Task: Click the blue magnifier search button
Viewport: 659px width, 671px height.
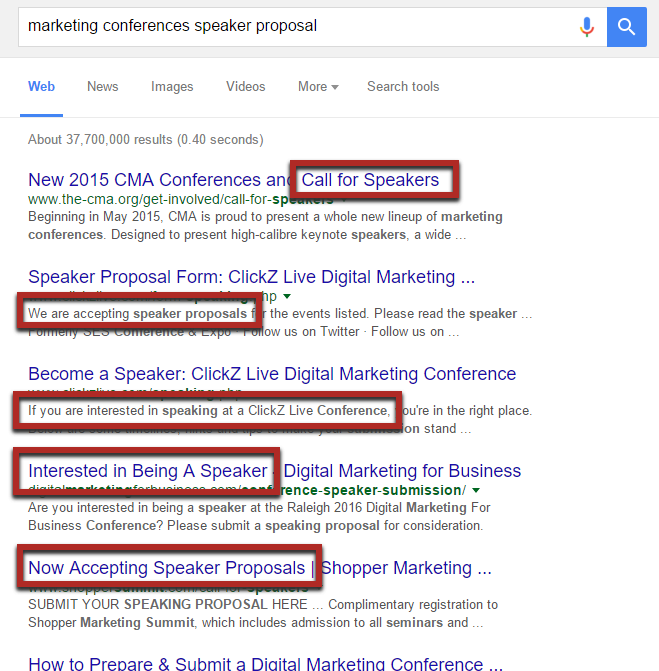Action: 626,27
